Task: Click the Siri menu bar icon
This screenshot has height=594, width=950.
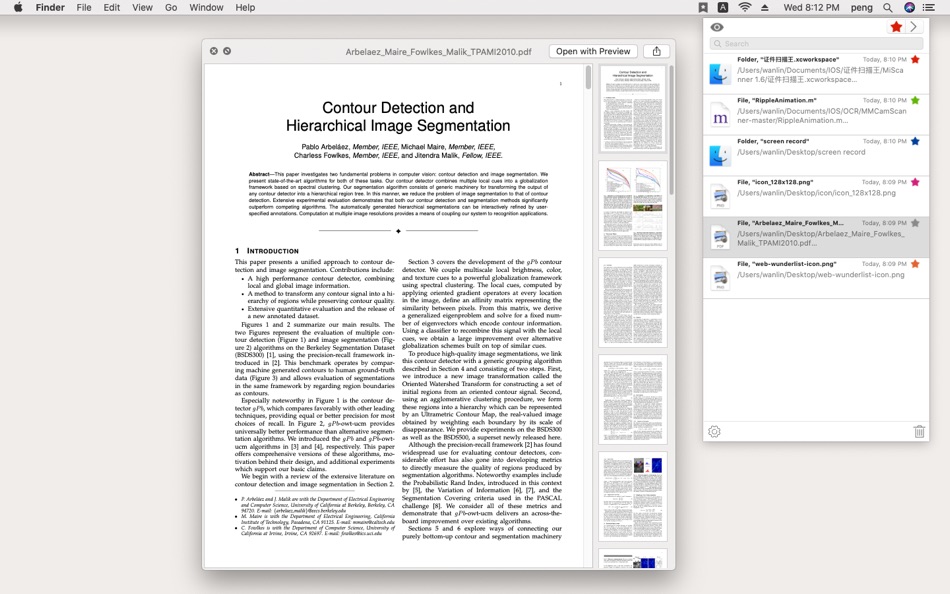Action: (x=909, y=7)
